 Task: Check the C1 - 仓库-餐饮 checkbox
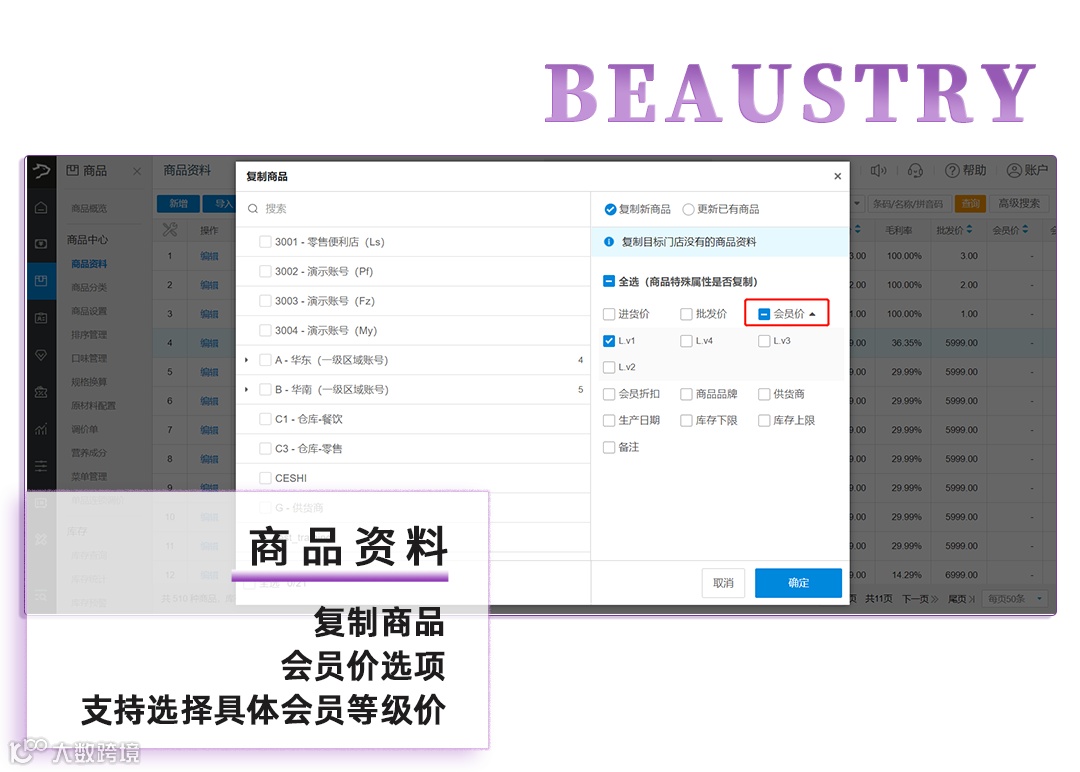tap(265, 419)
